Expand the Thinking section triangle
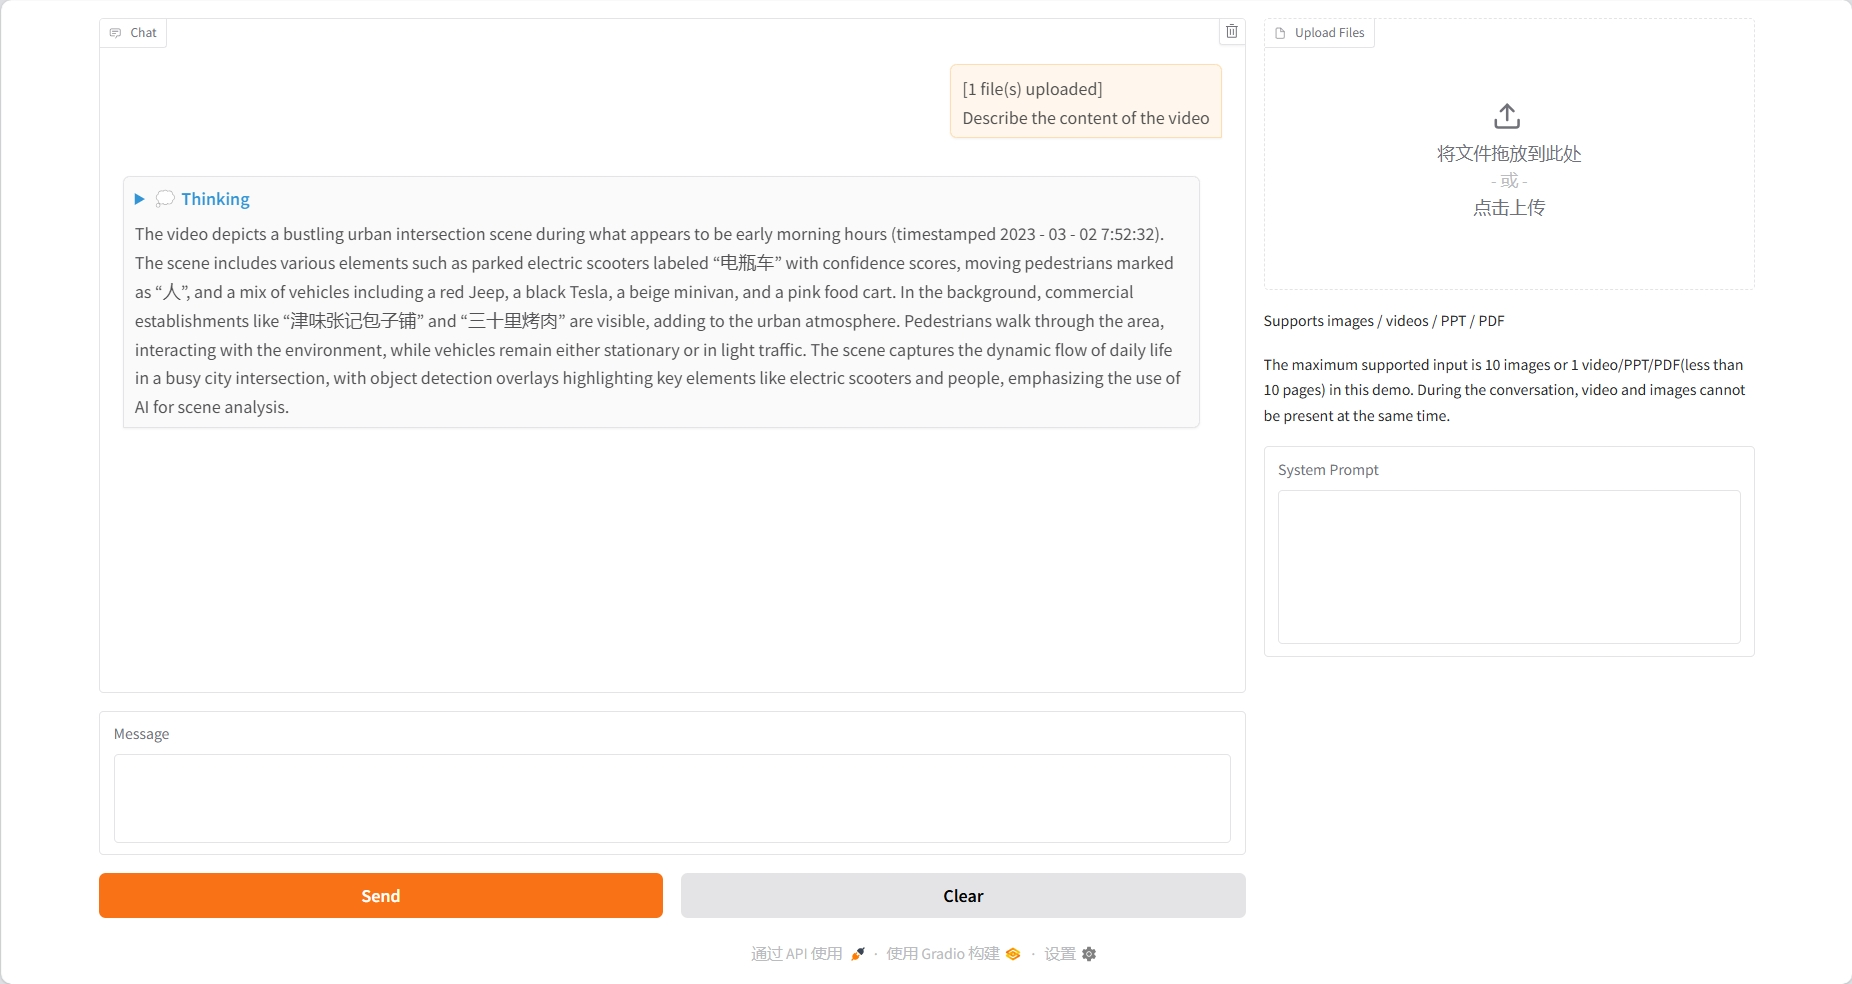Viewport: 1852px width, 984px height. 140,199
